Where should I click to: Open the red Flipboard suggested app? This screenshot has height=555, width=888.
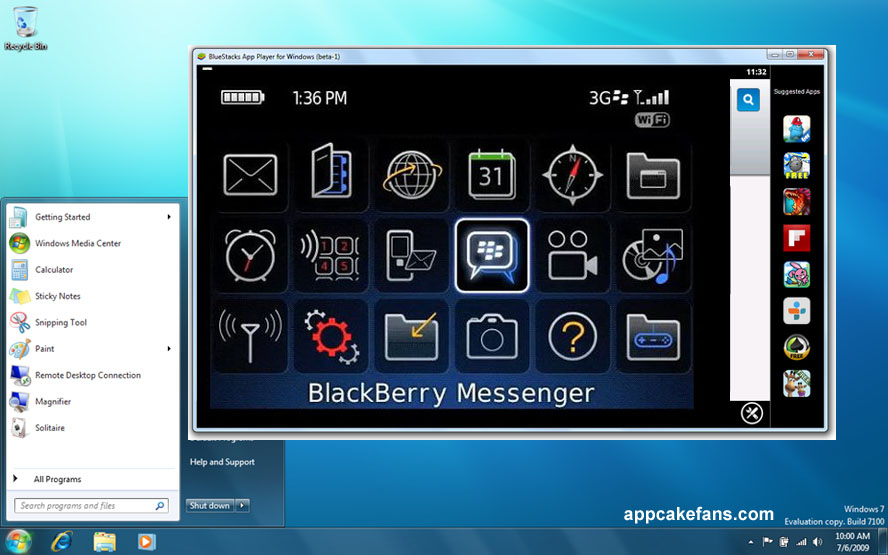[797, 238]
